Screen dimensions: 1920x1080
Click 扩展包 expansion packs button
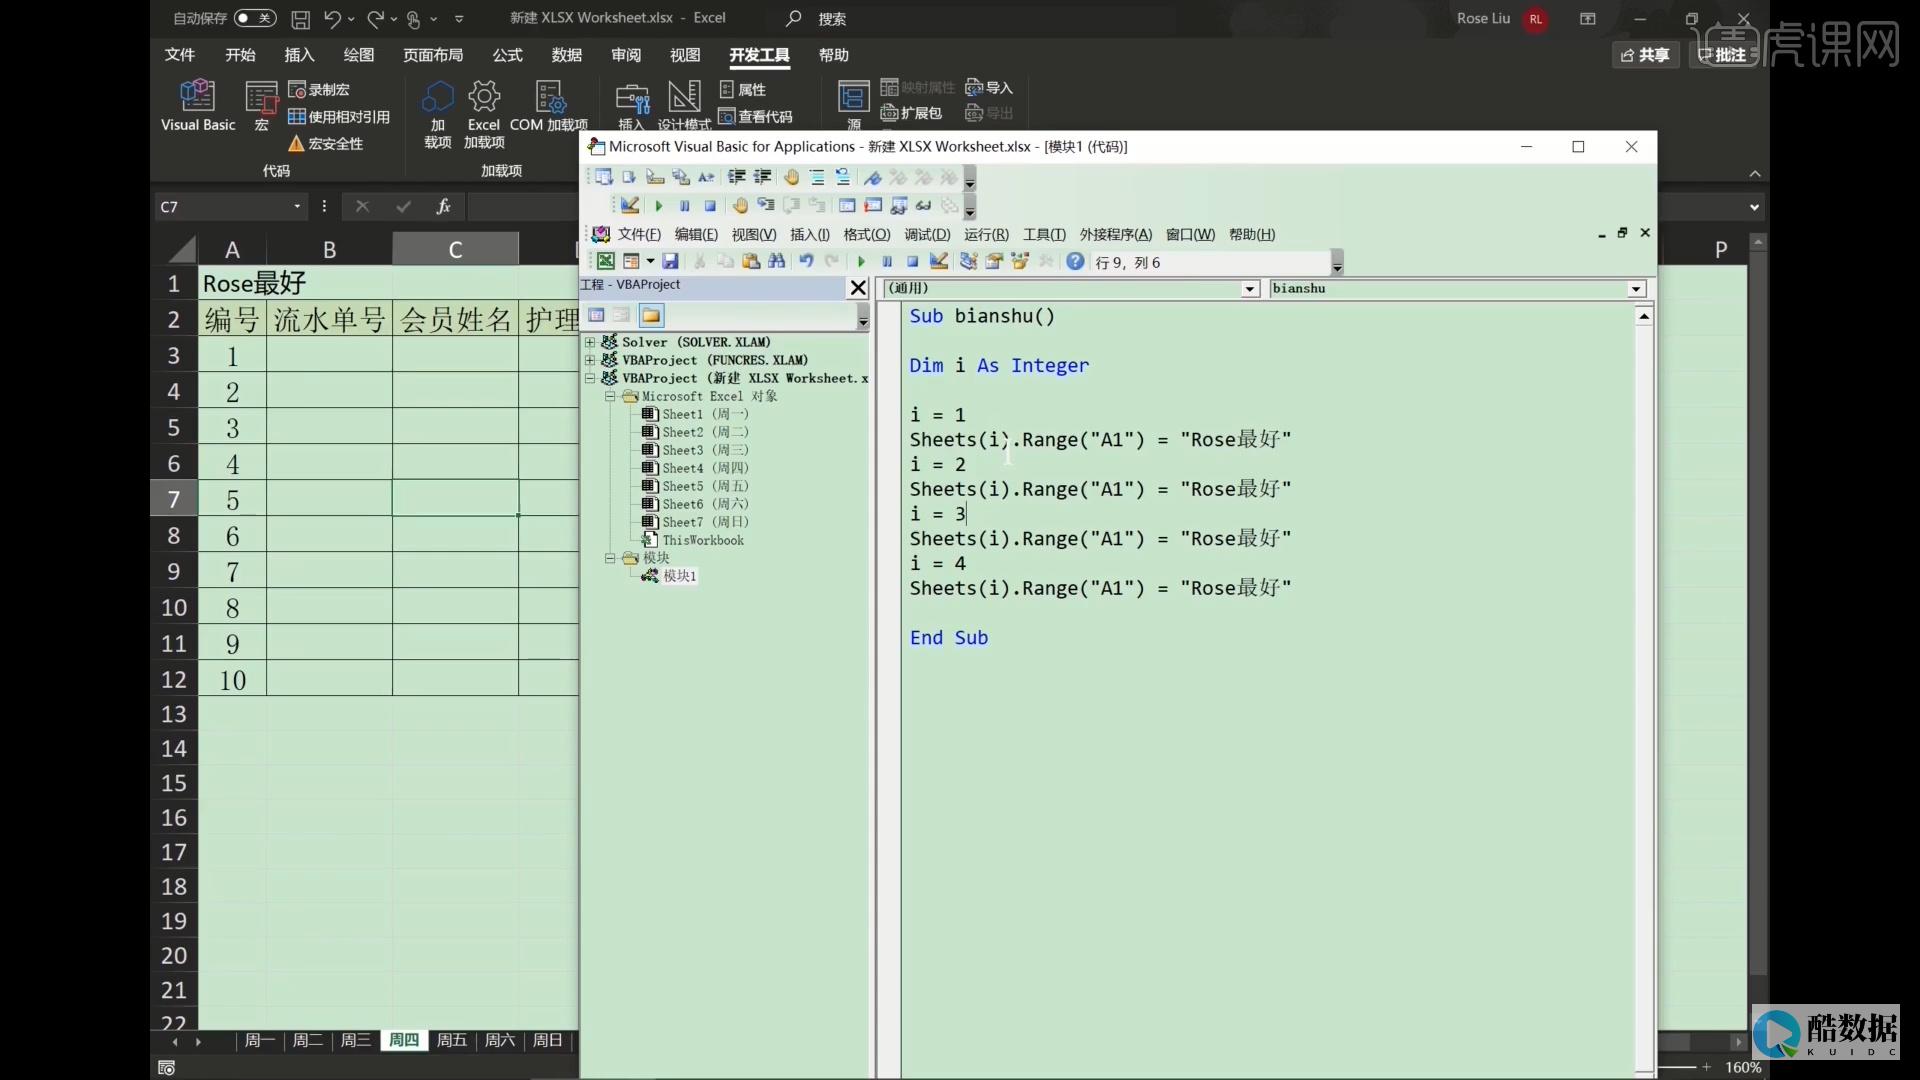pyautogui.click(x=911, y=113)
